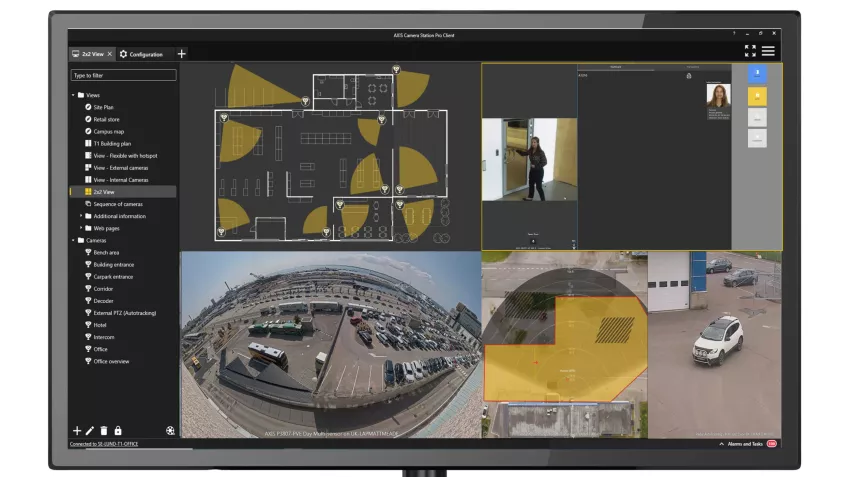This screenshot has height=477, width=848.
Task: Click the blue action button
Action: (x=757, y=74)
